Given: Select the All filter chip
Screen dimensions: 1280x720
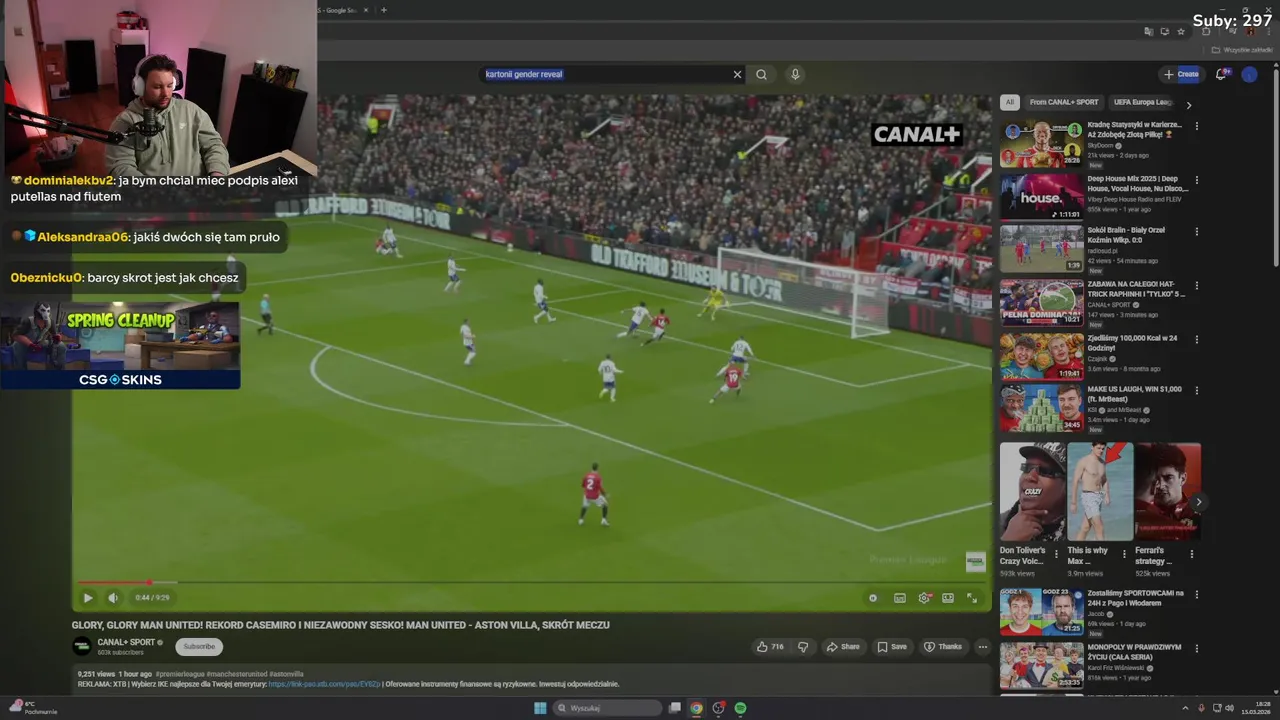Looking at the screenshot, I should (x=1010, y=102).
